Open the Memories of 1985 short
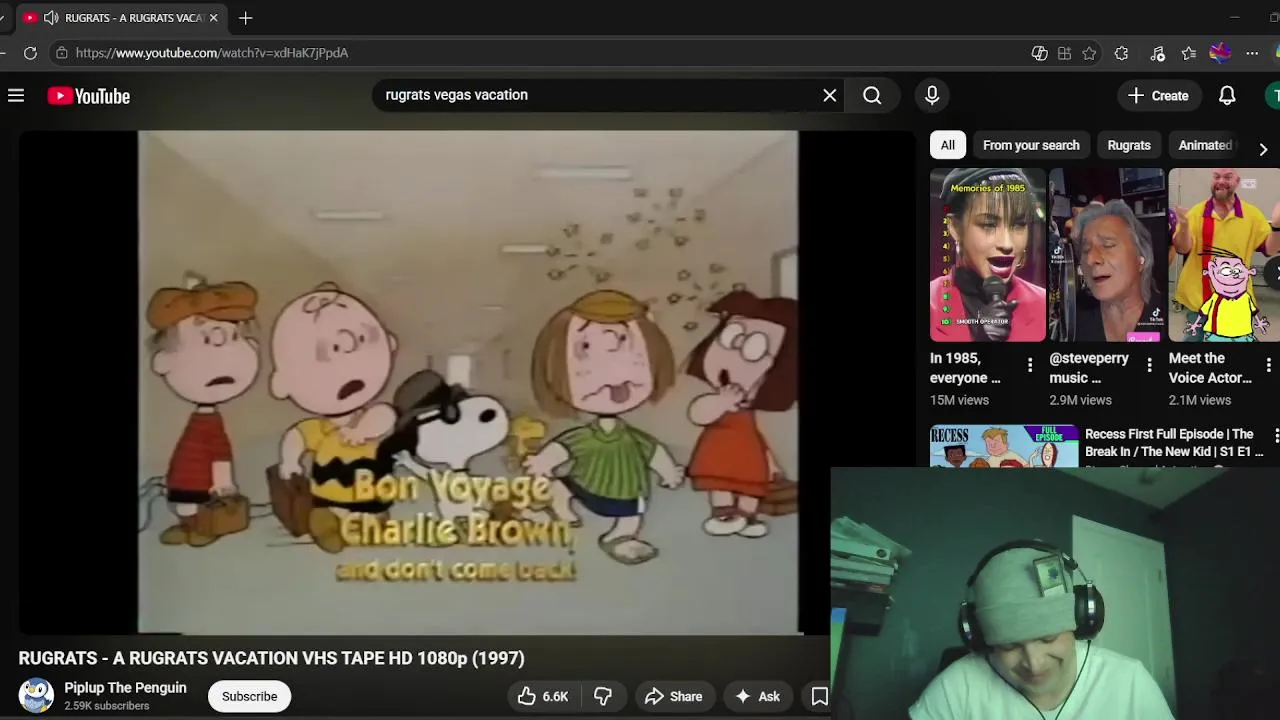Image resolution: width=1280 pixels, height=720 pixels. tap(987, 255)
